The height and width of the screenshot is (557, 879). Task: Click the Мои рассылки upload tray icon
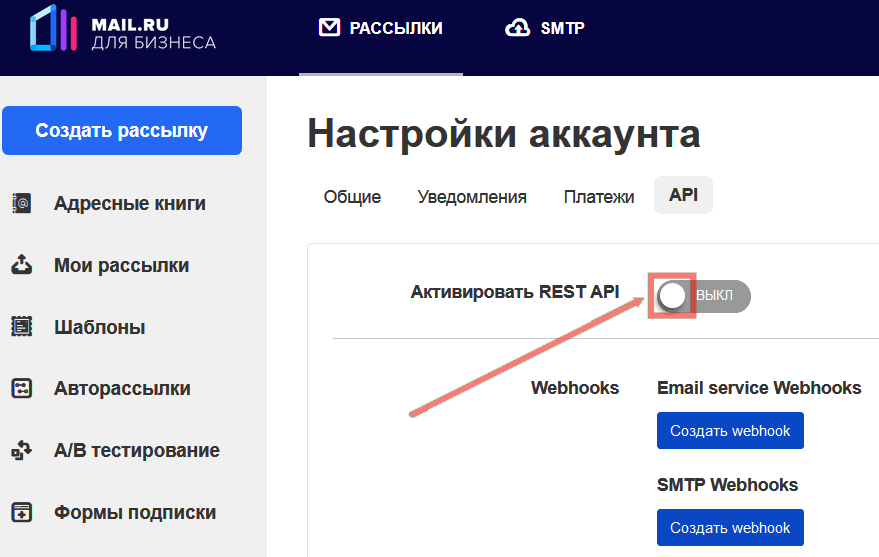click(x=21, y=264)
